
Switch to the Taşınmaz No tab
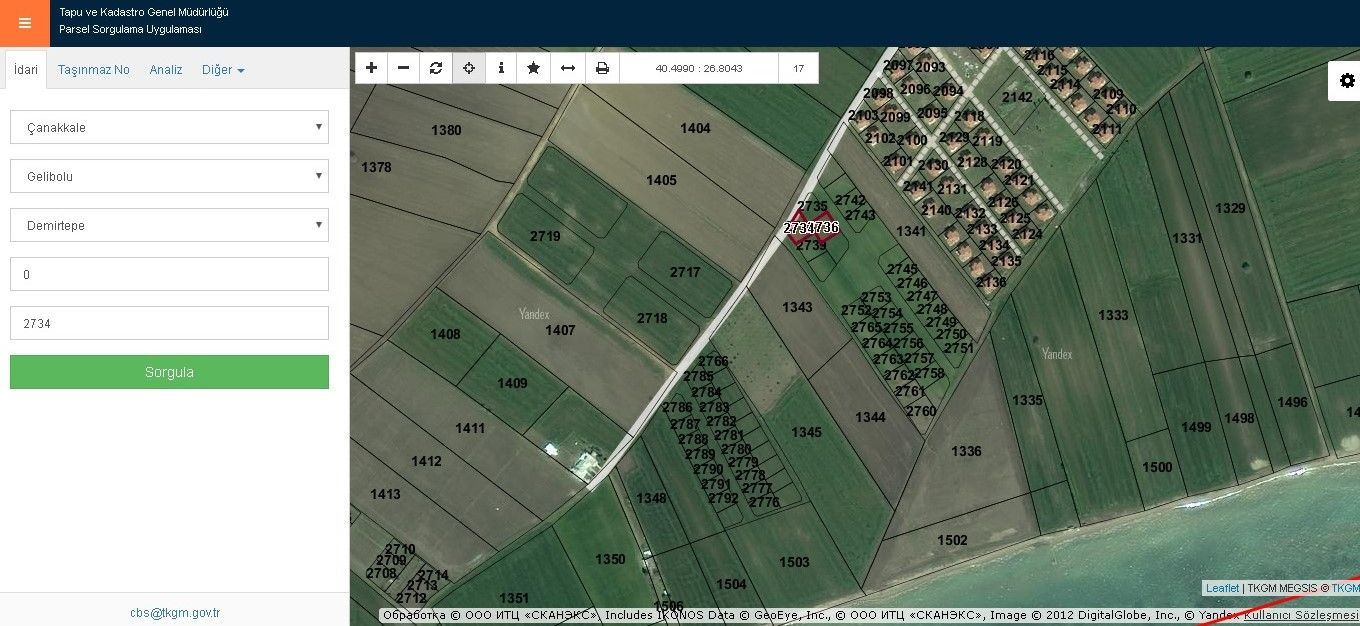pyautogui.click(x=94, y=70)
